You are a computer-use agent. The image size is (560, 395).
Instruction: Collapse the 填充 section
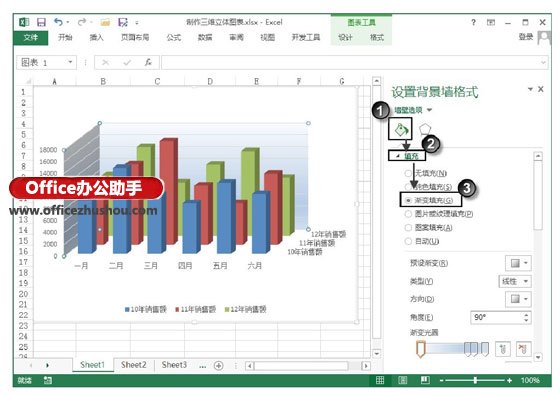pos(397,156)
